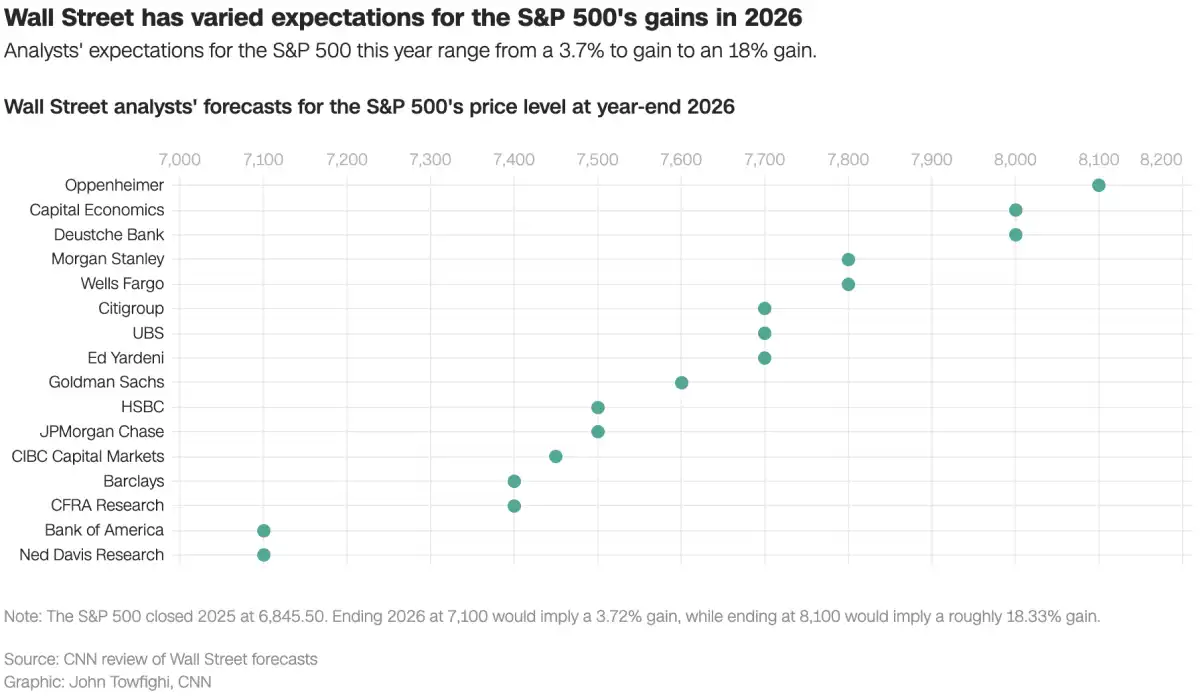Click the UBS data point

[764, 333]
